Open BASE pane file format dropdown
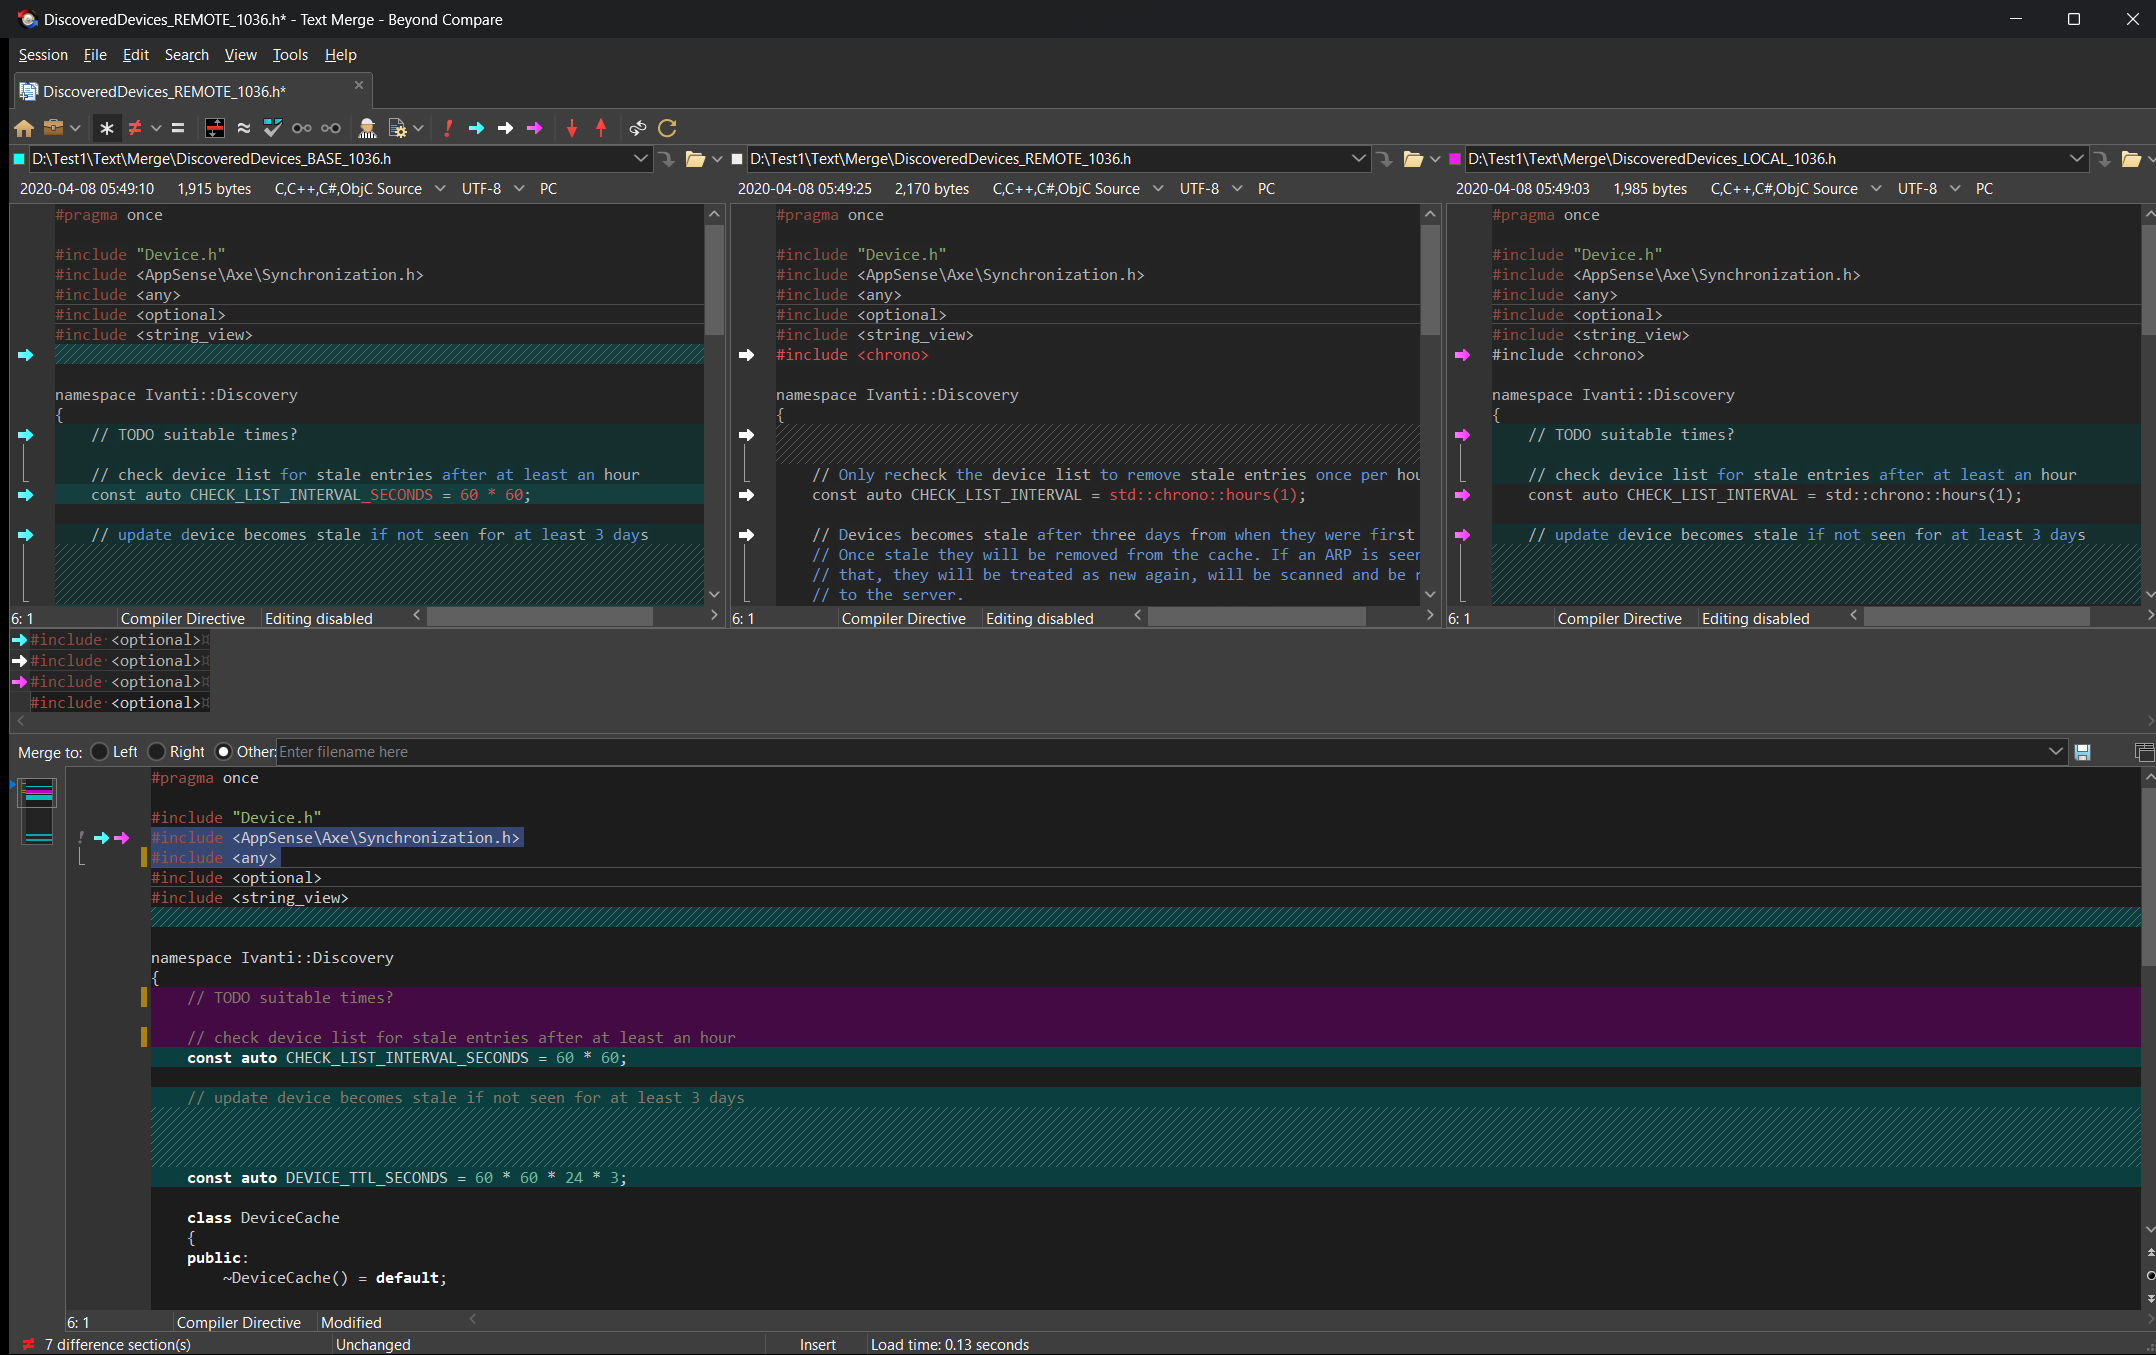 click(440, 189)
